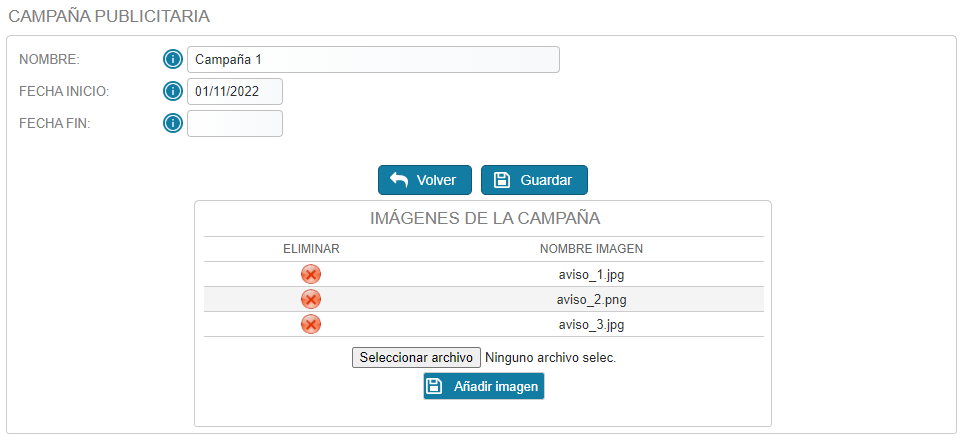Delete aviso_1.jpg with its red X icon
964x443 pixels.
(x=311, y=275)
